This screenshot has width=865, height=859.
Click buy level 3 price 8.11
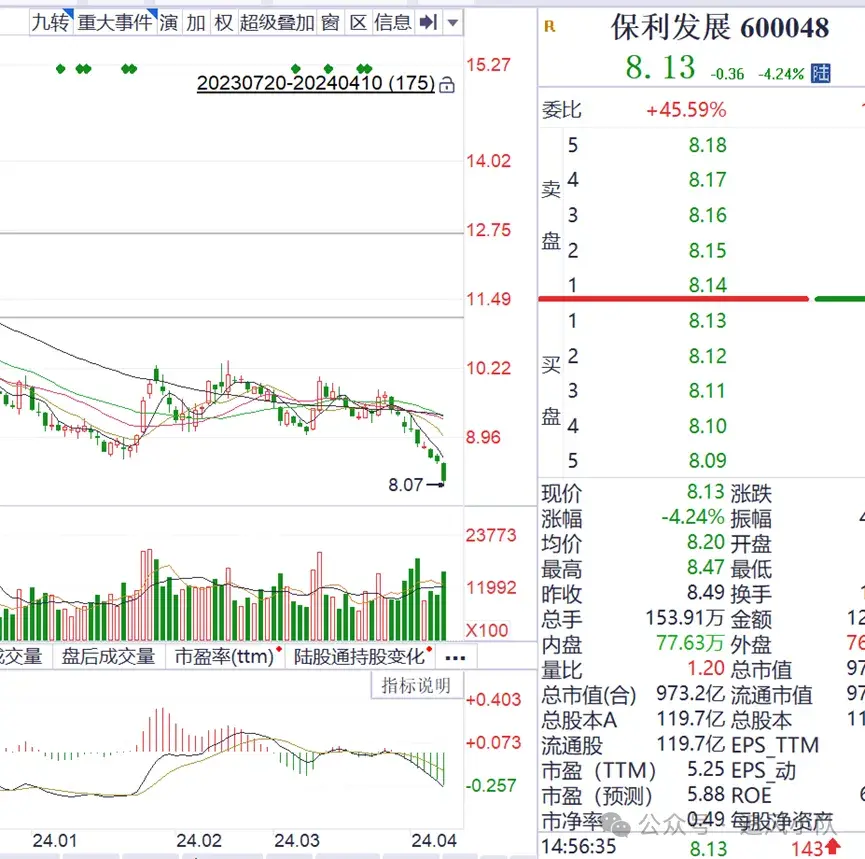point(707,391)
